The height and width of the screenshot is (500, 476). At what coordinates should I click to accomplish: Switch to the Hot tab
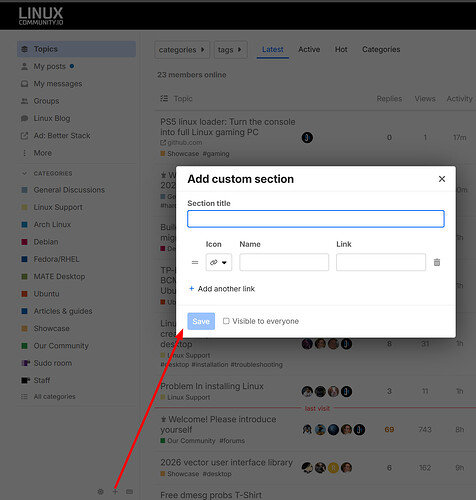point(341,49)
